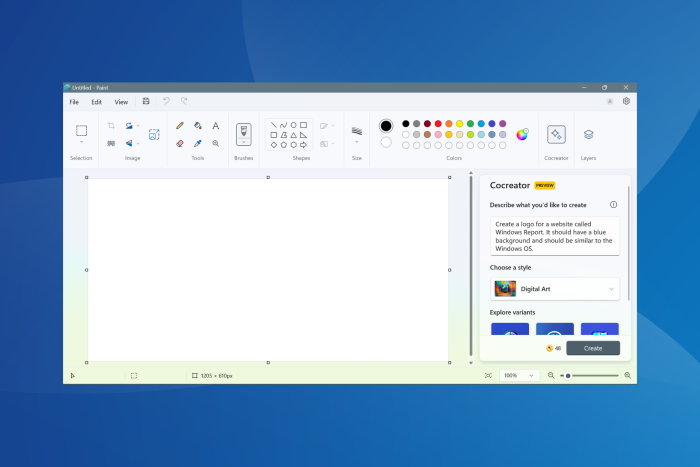Click the Fit to window icon

click(488, 375)
